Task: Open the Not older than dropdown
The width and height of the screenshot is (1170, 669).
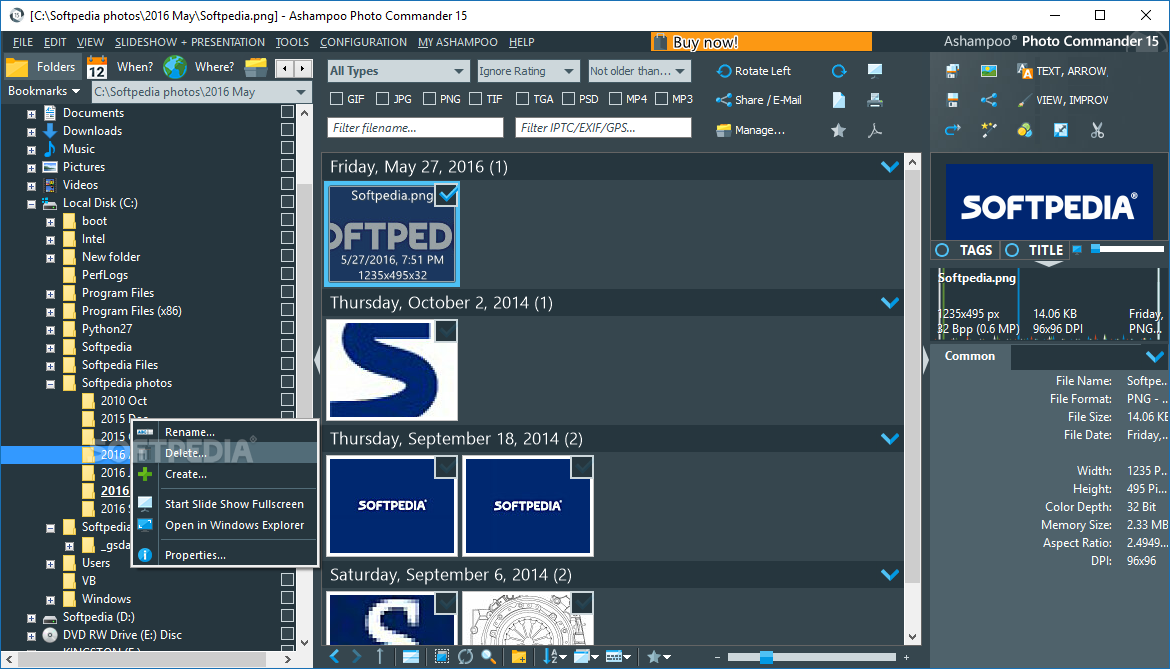Action: 639,71
